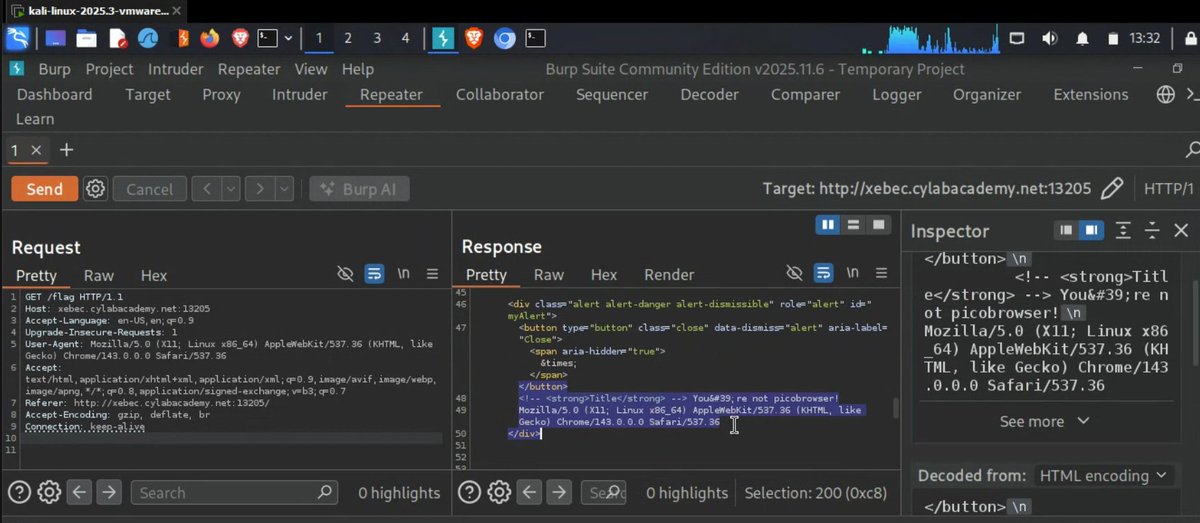Open Response search settings gear
This screenshot has height=523, width=1200.
pos(498,492)
